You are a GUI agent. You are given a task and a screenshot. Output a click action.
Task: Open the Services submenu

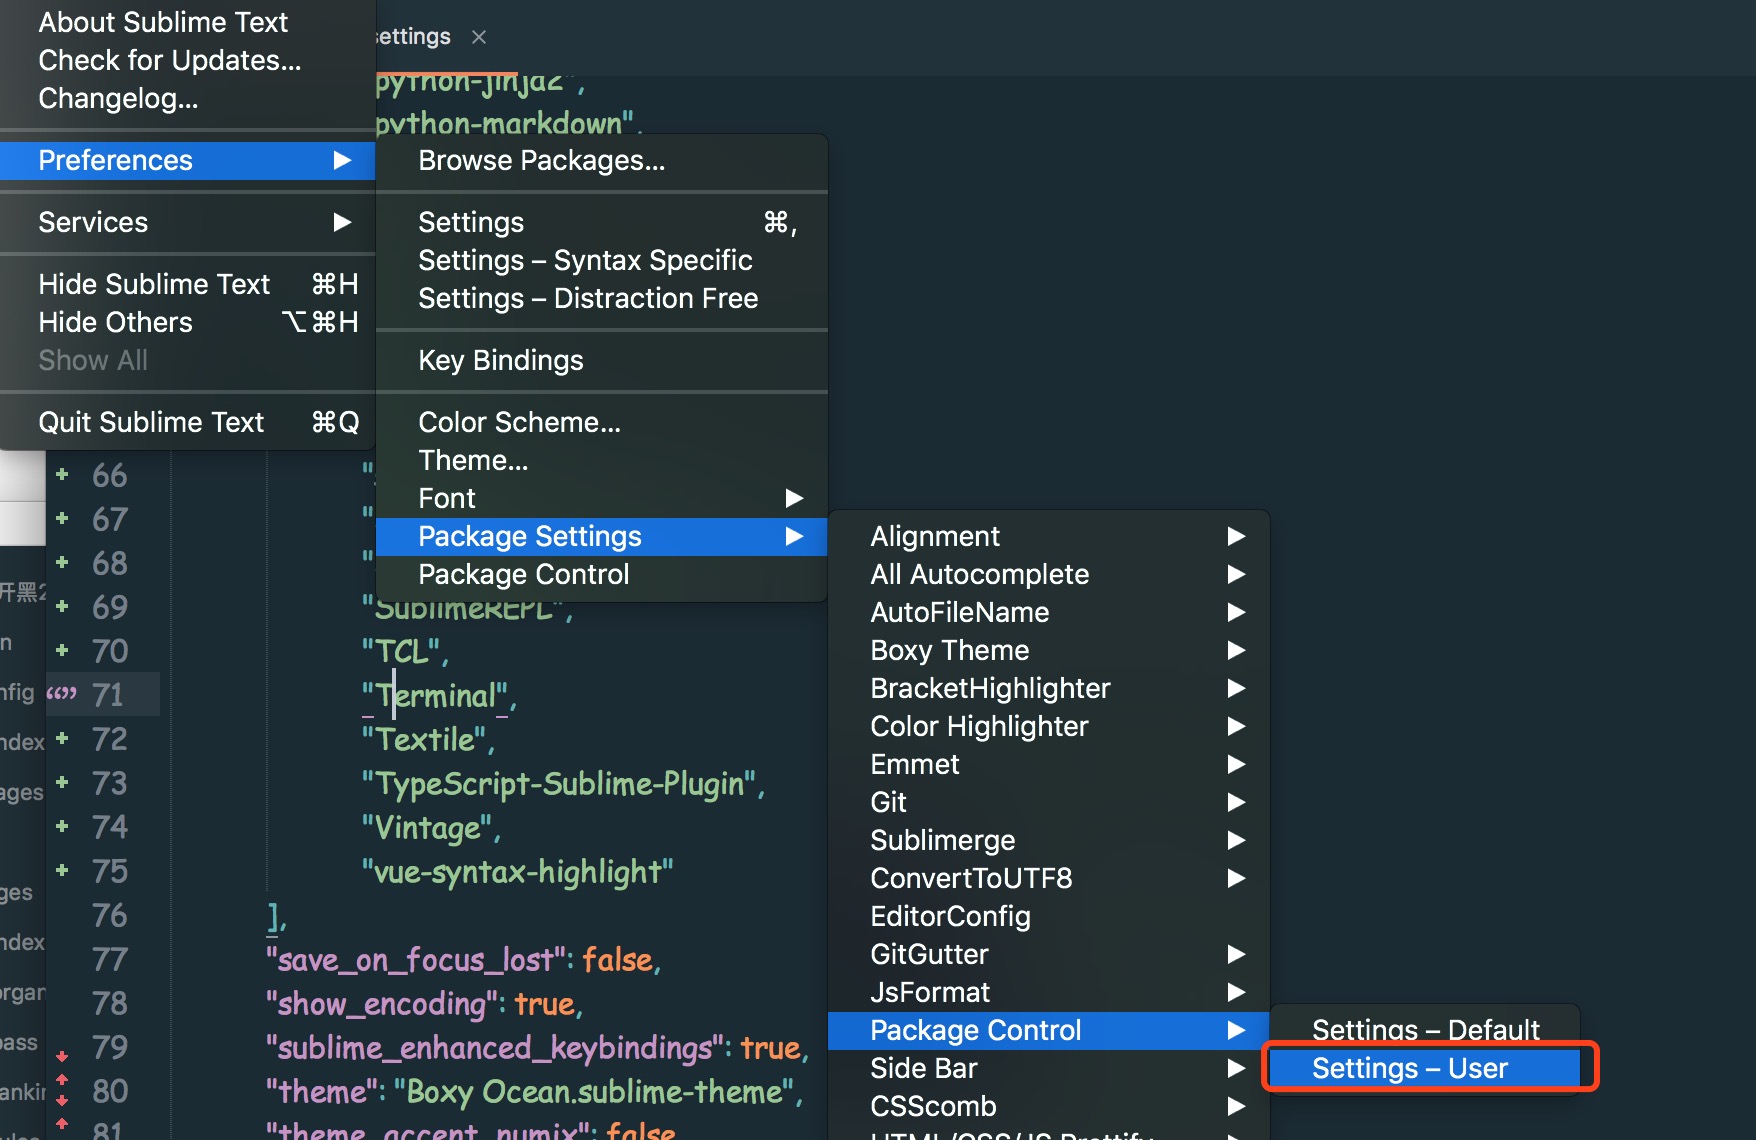[187, 222]
